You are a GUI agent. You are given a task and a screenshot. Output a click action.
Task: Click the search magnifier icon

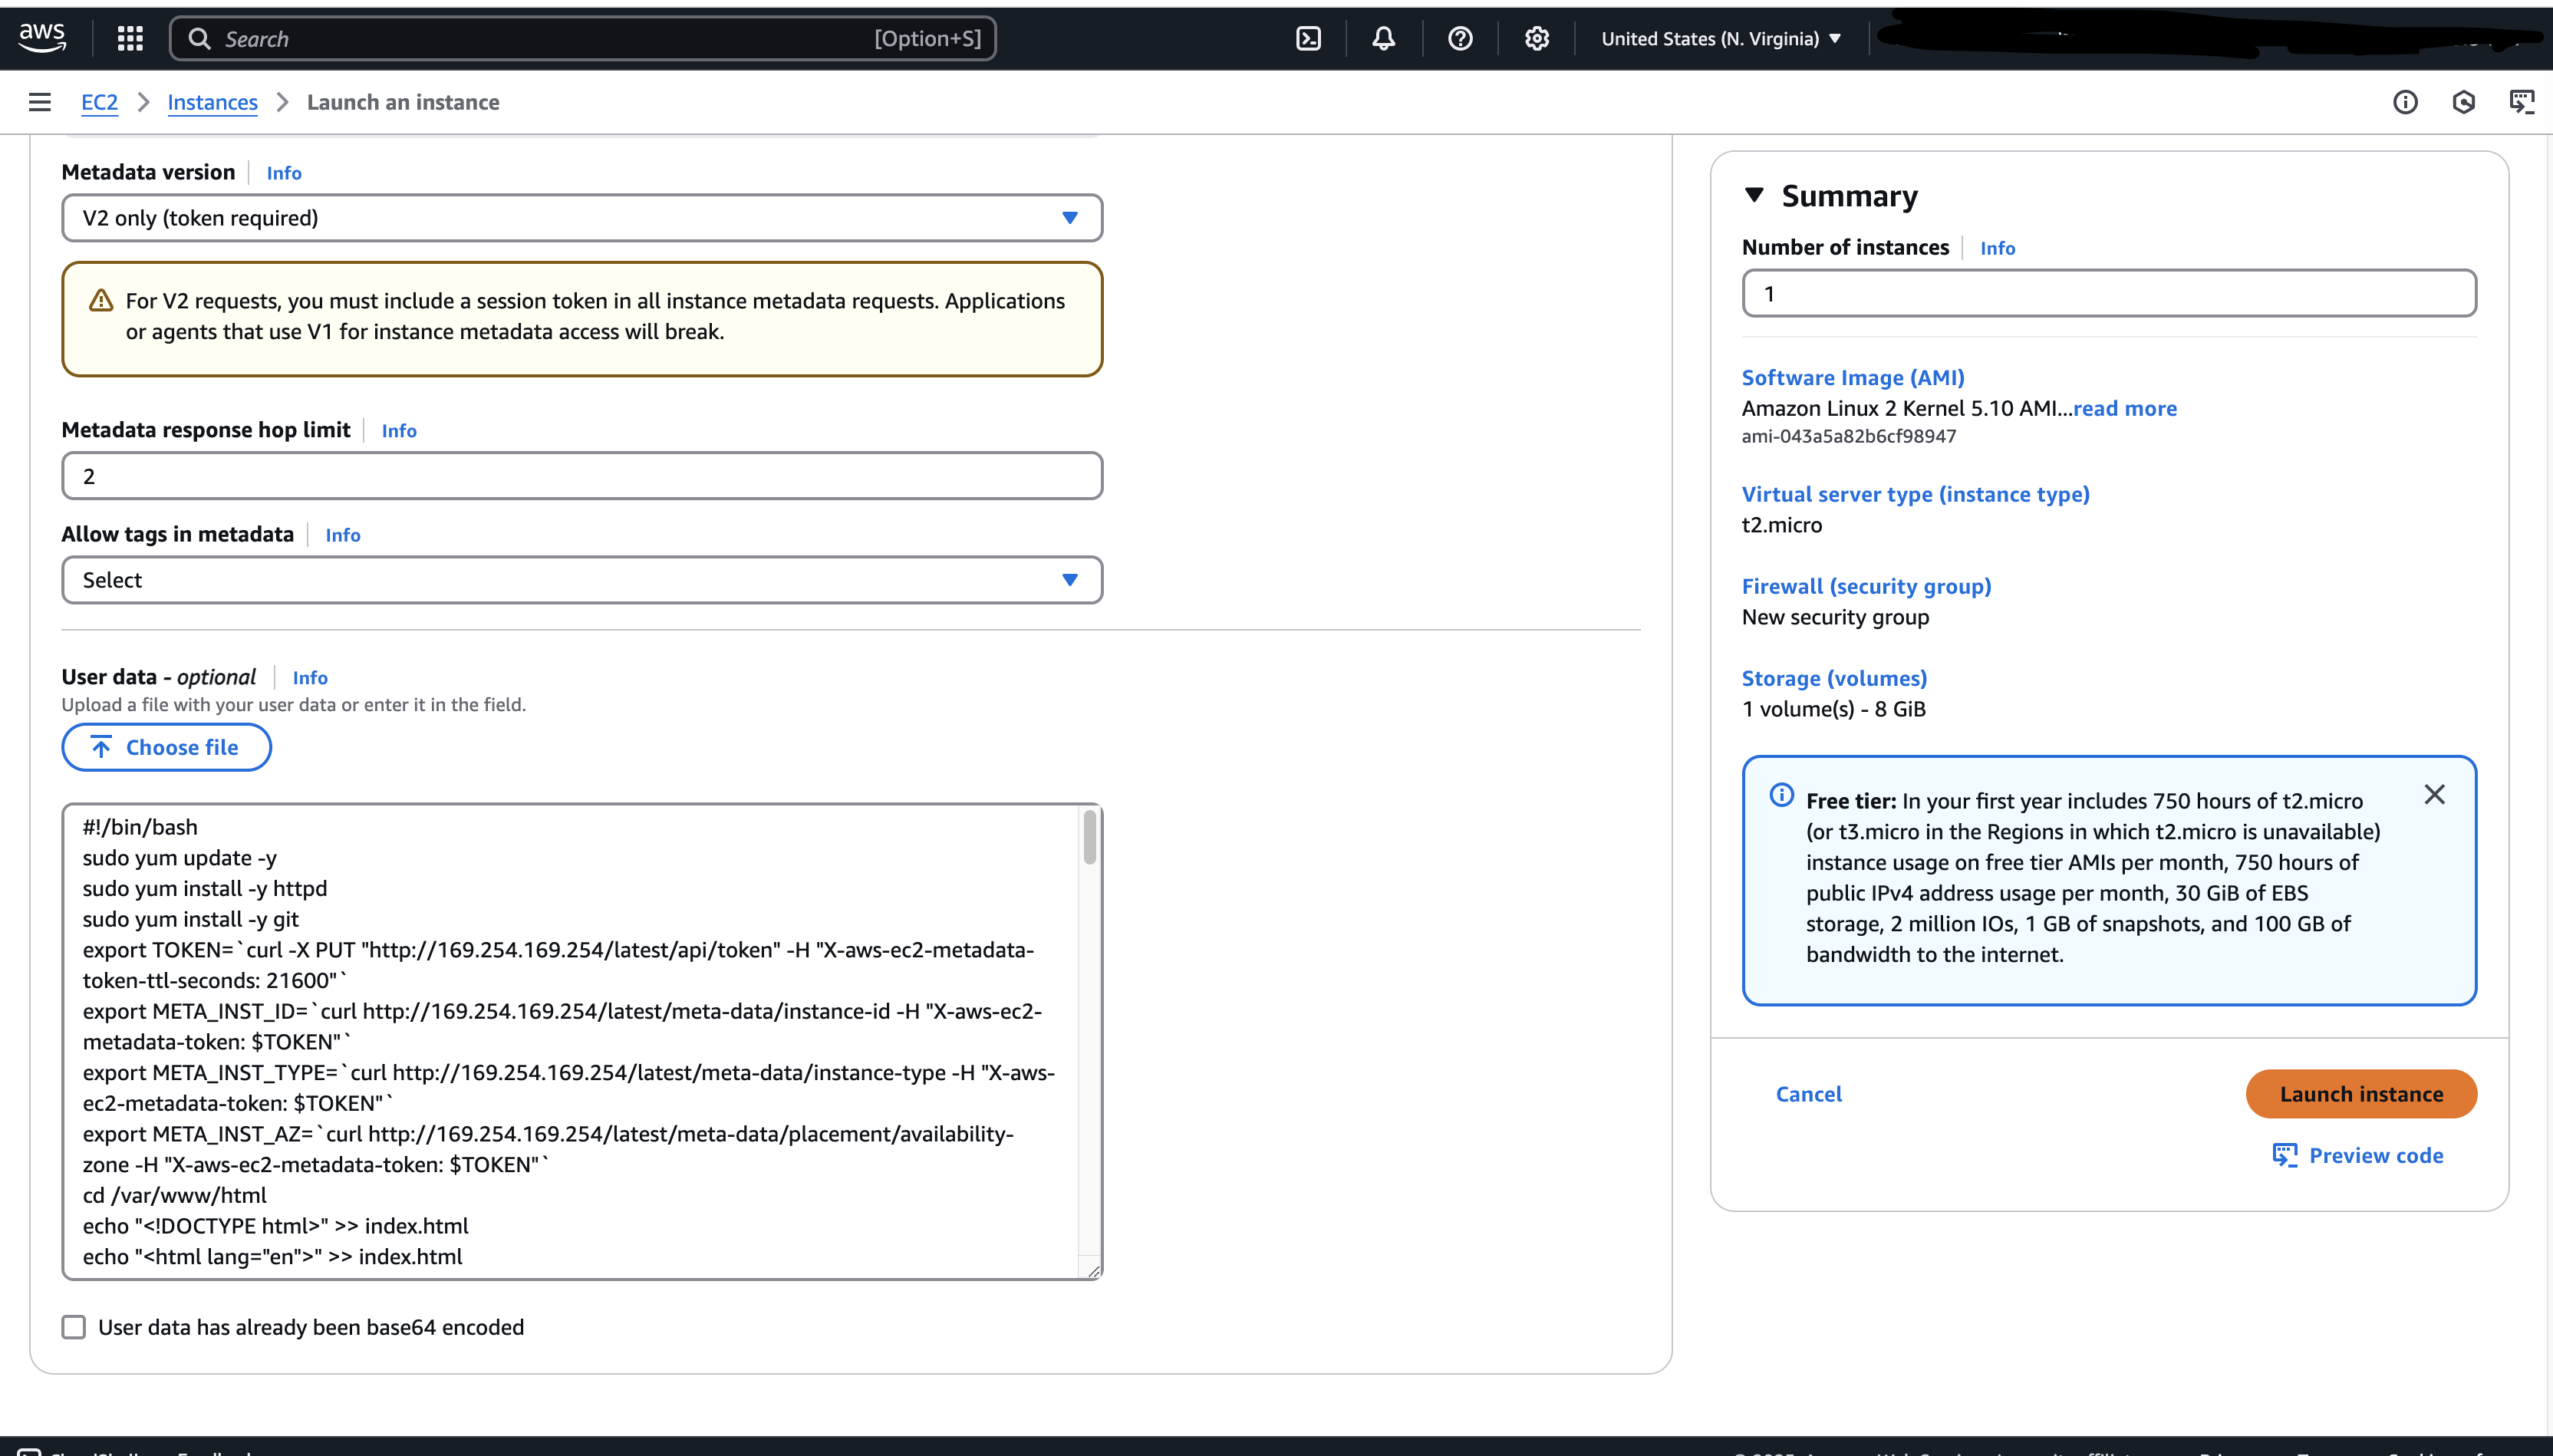coord(199,38)
